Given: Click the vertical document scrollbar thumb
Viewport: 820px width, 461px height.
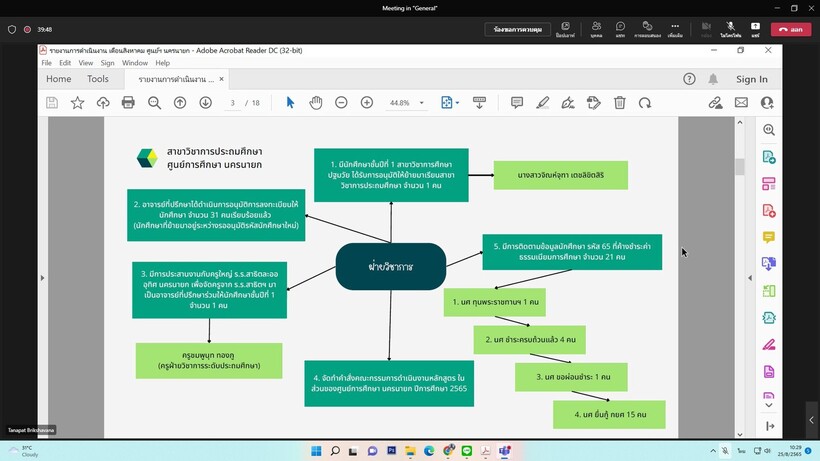Looking at the screenshot, I should tap(740, 166).
